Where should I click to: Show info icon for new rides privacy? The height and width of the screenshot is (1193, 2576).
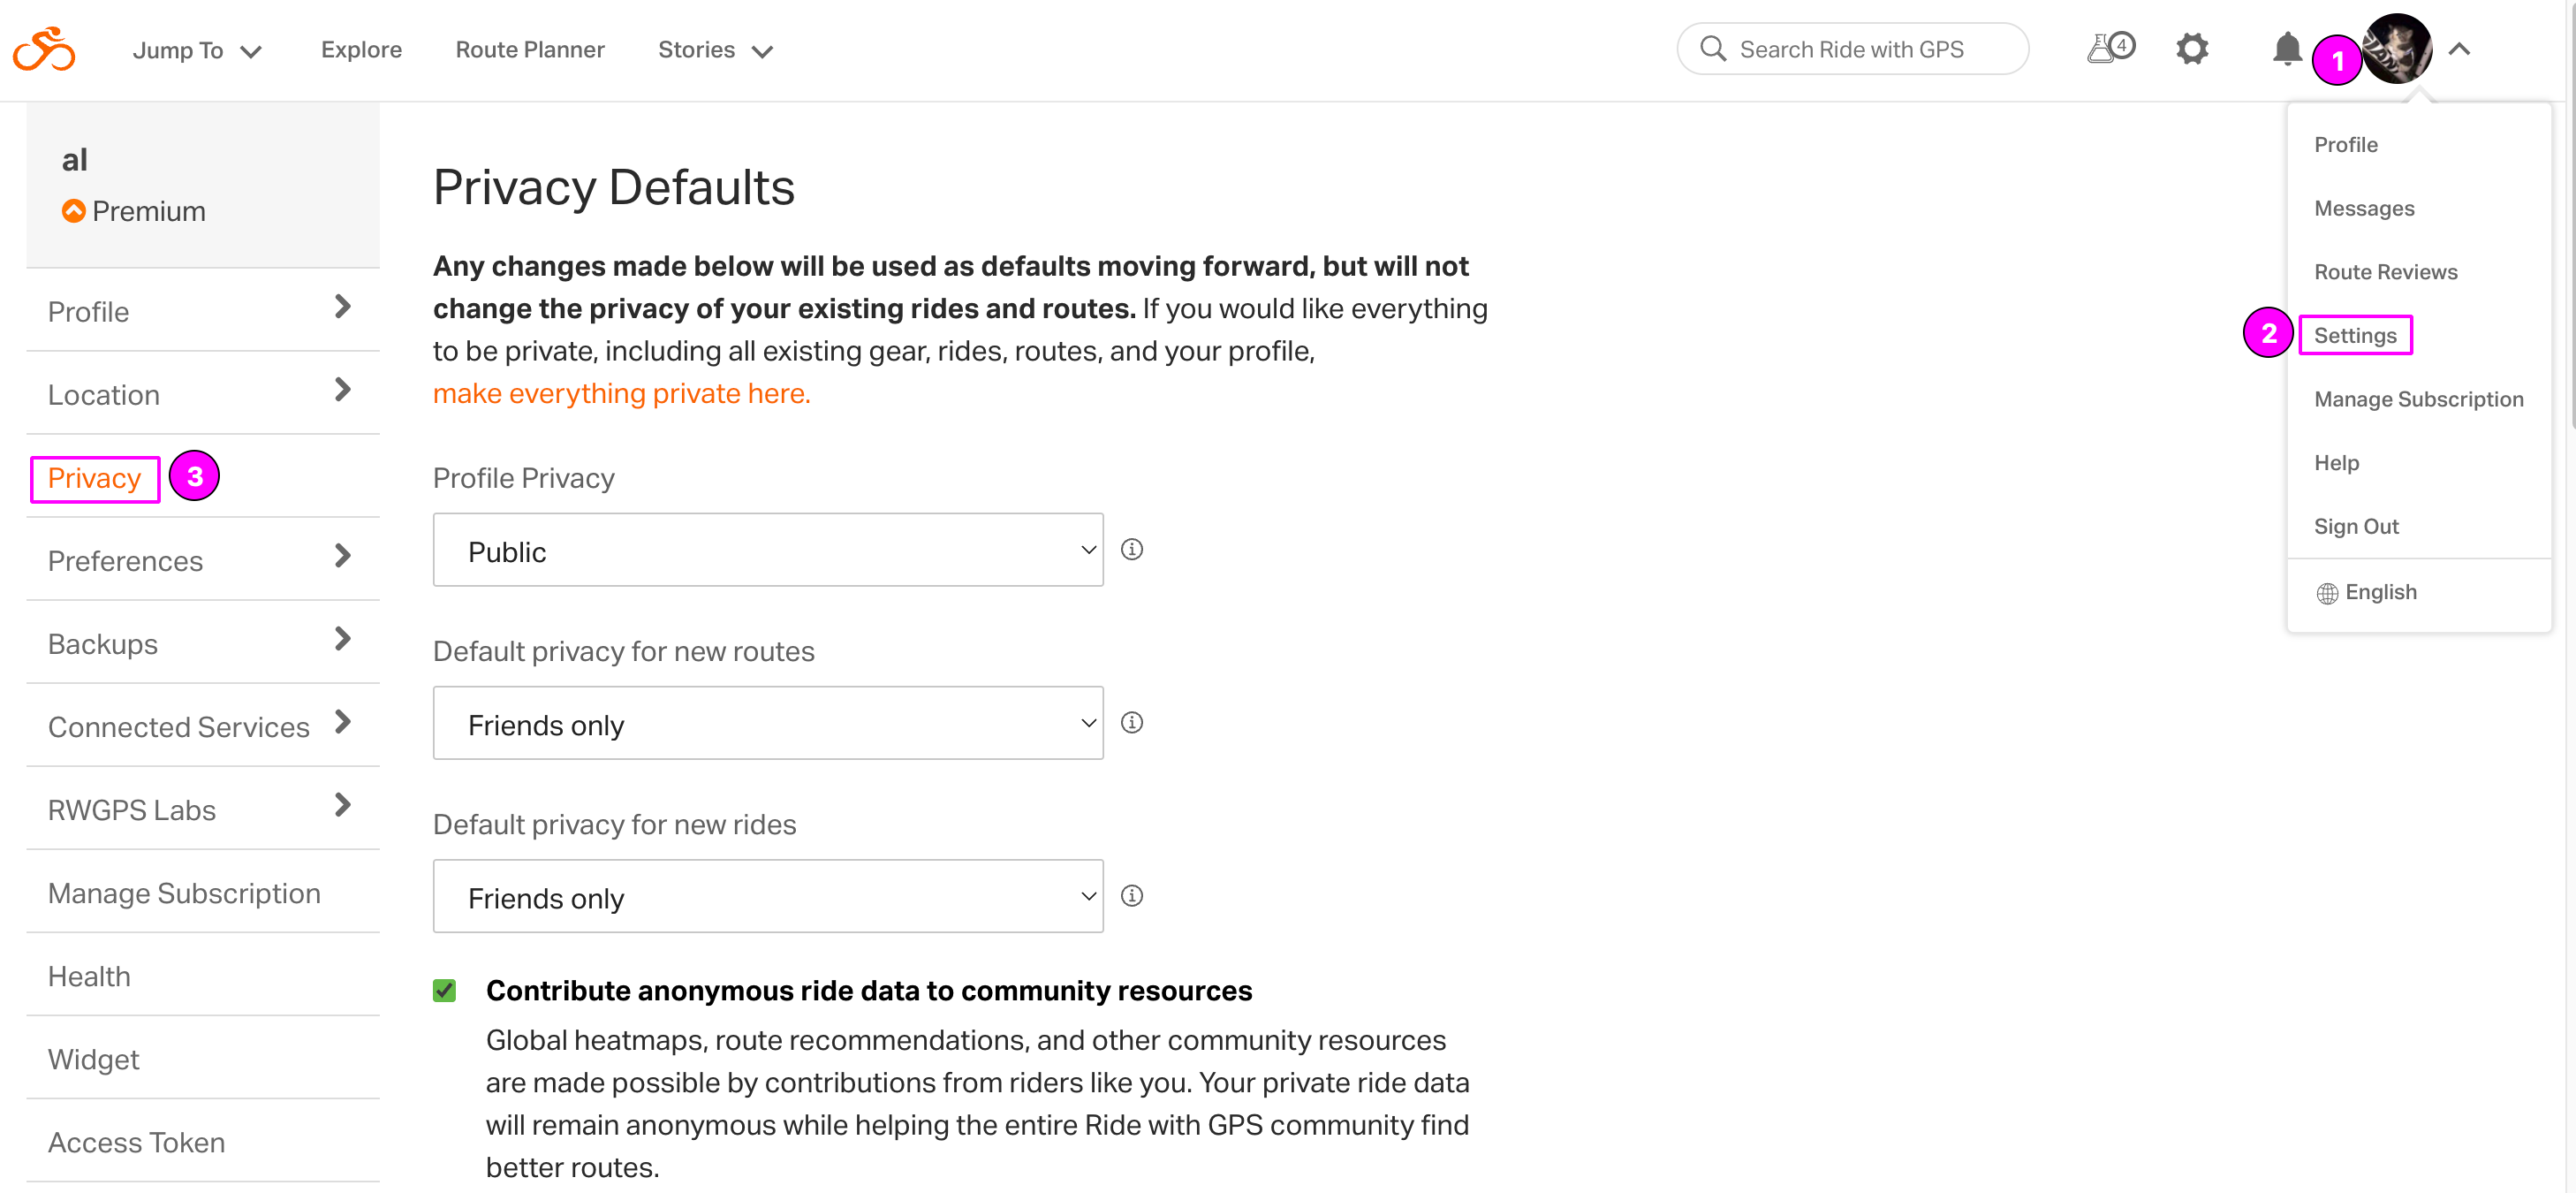click(1131, 895)
